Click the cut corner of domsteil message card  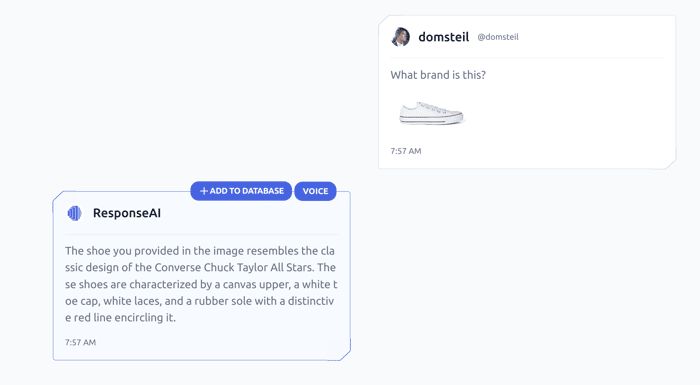coord(670,163)
